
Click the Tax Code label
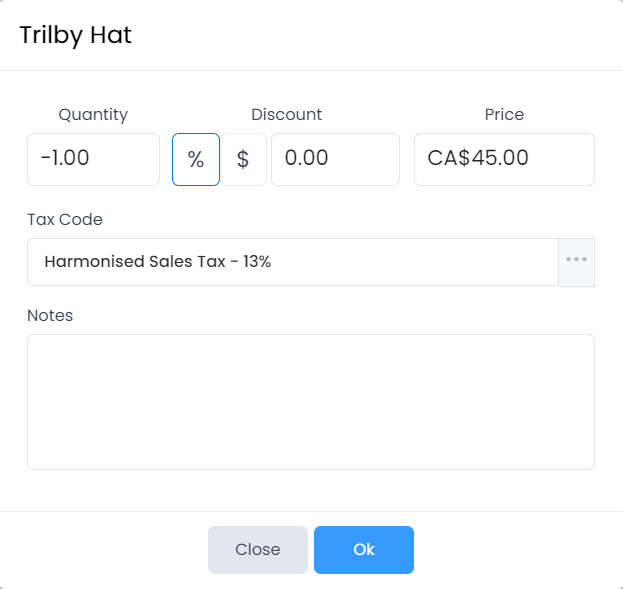[65, 219]
